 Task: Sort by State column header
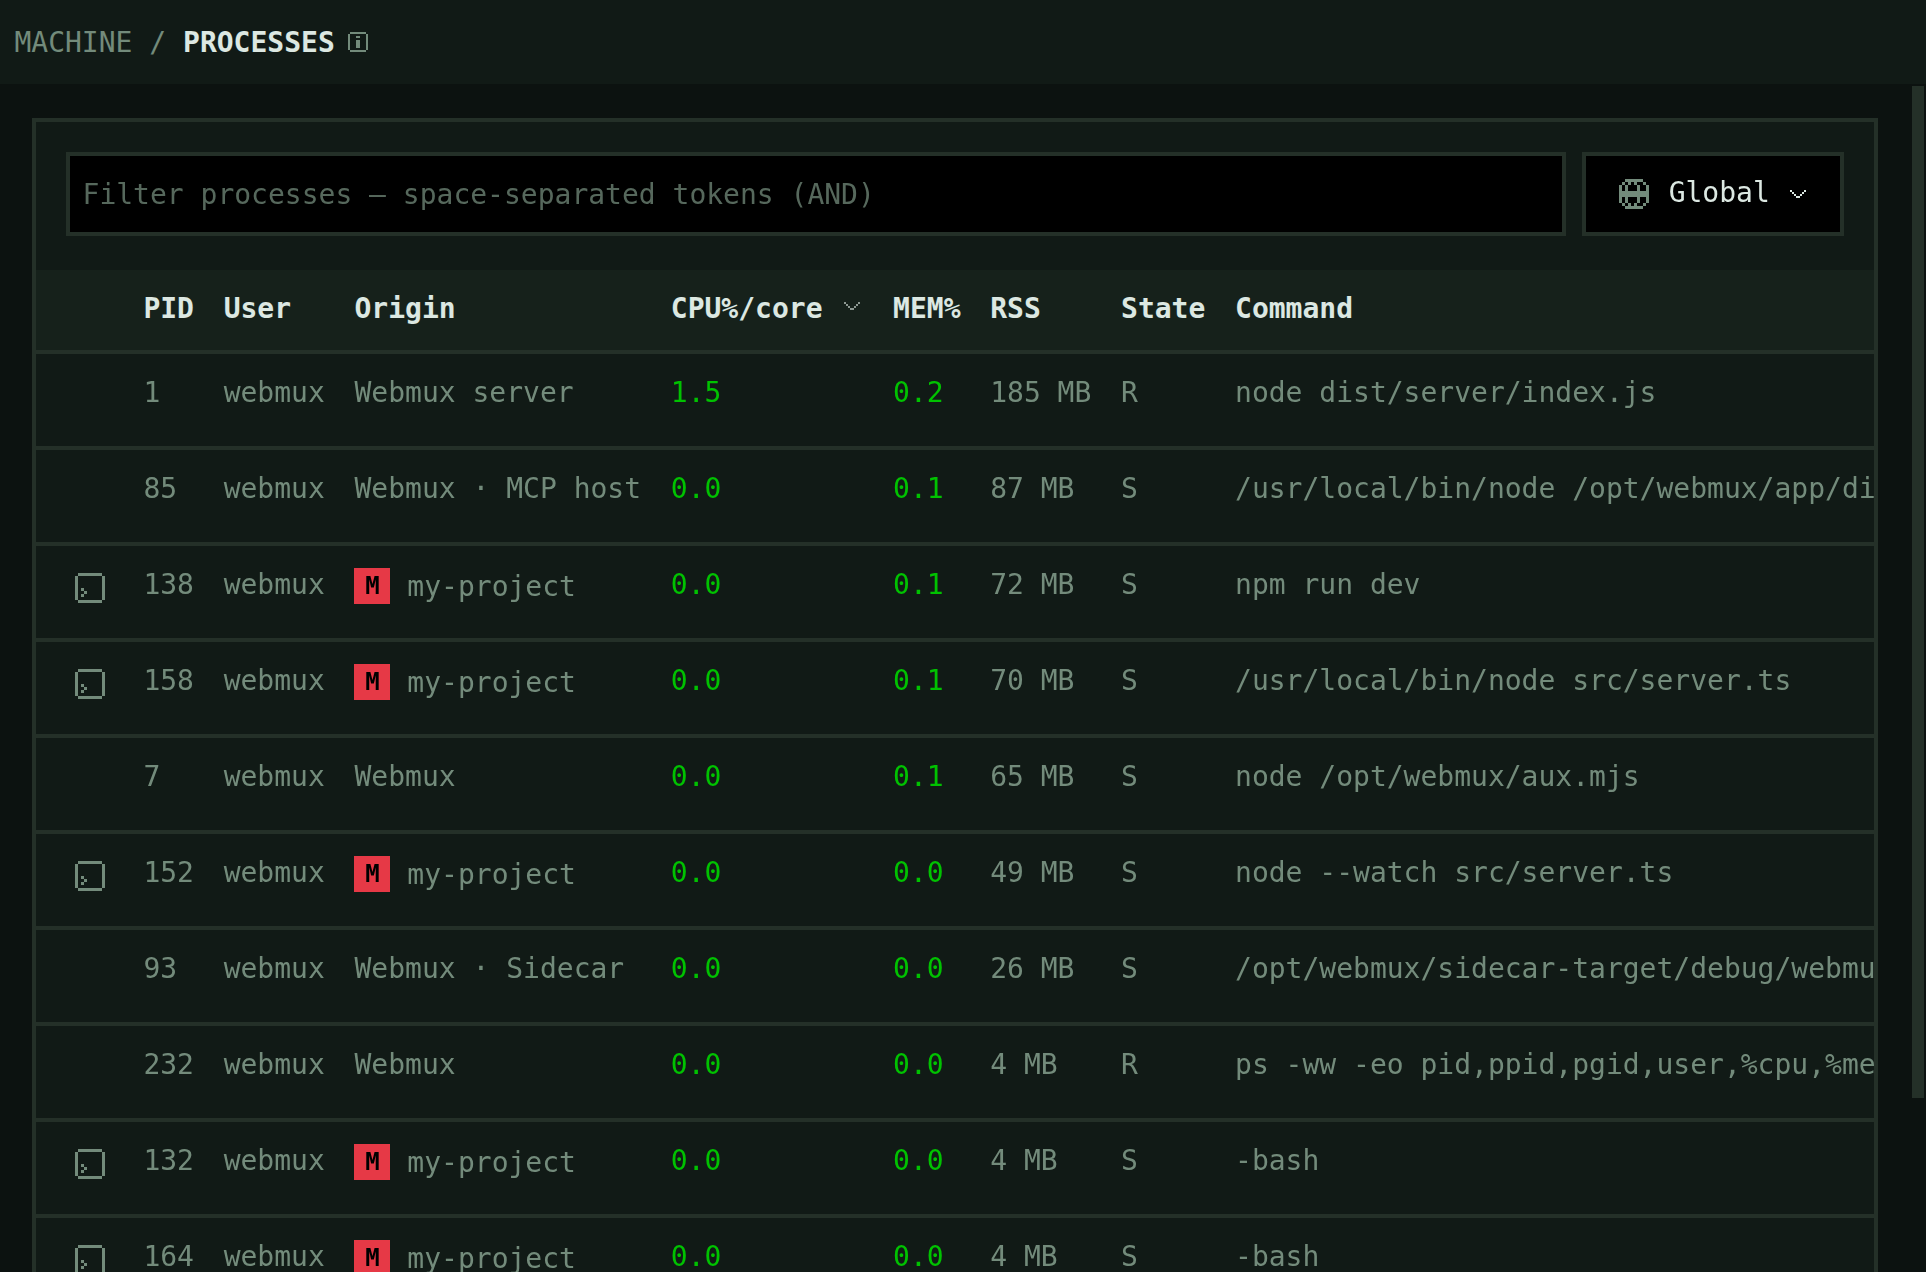1163,308
